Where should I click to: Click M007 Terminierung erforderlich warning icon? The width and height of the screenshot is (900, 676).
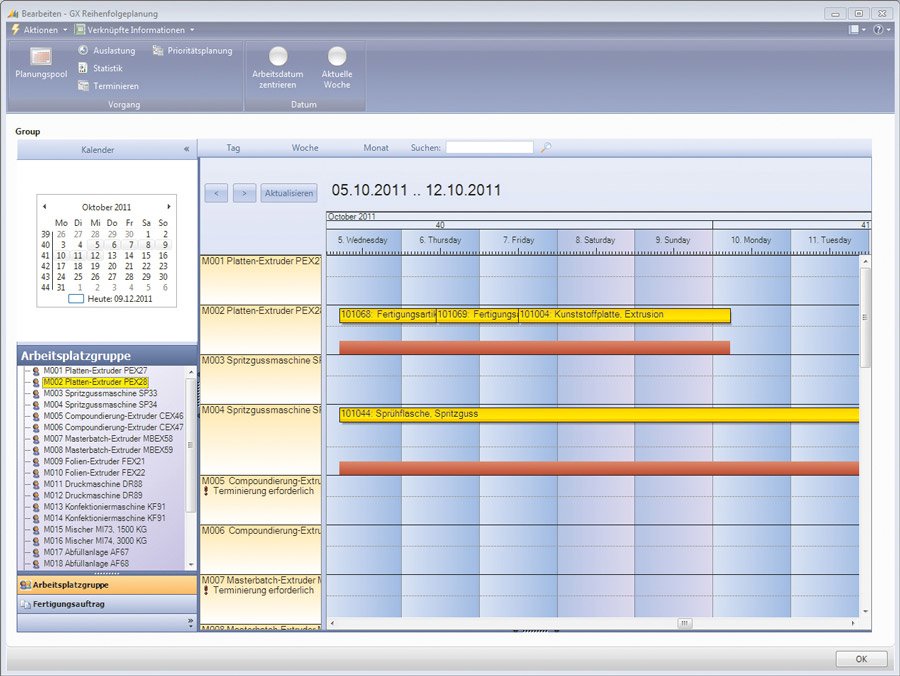pyautogui.click(x=206, y=590)
